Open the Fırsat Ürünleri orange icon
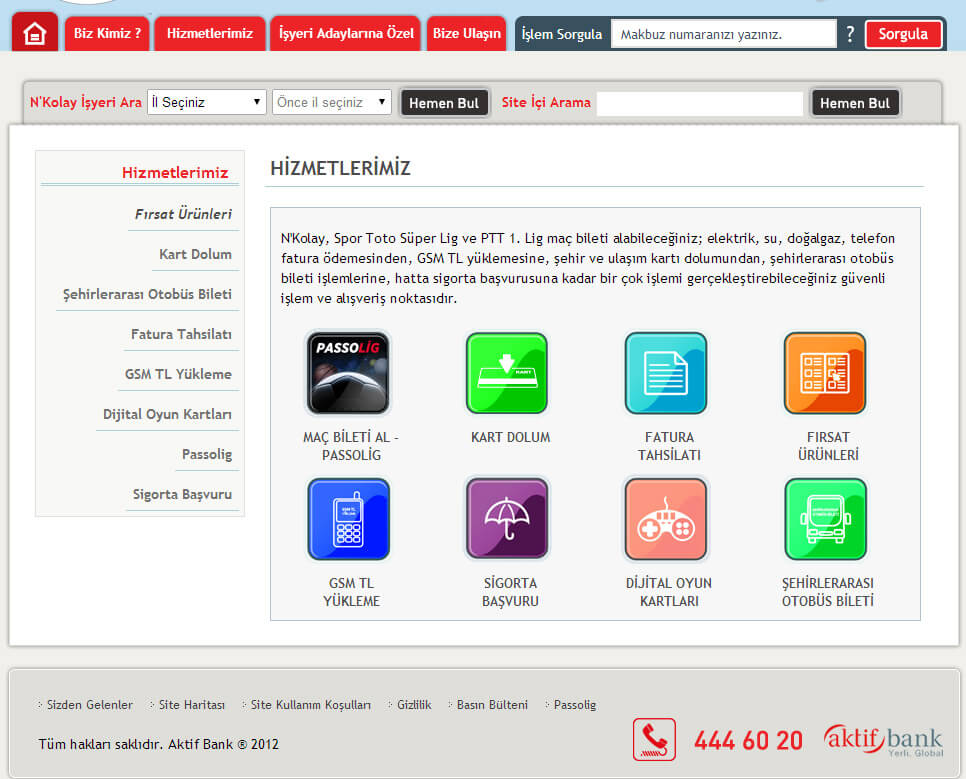 click(825, 373)
